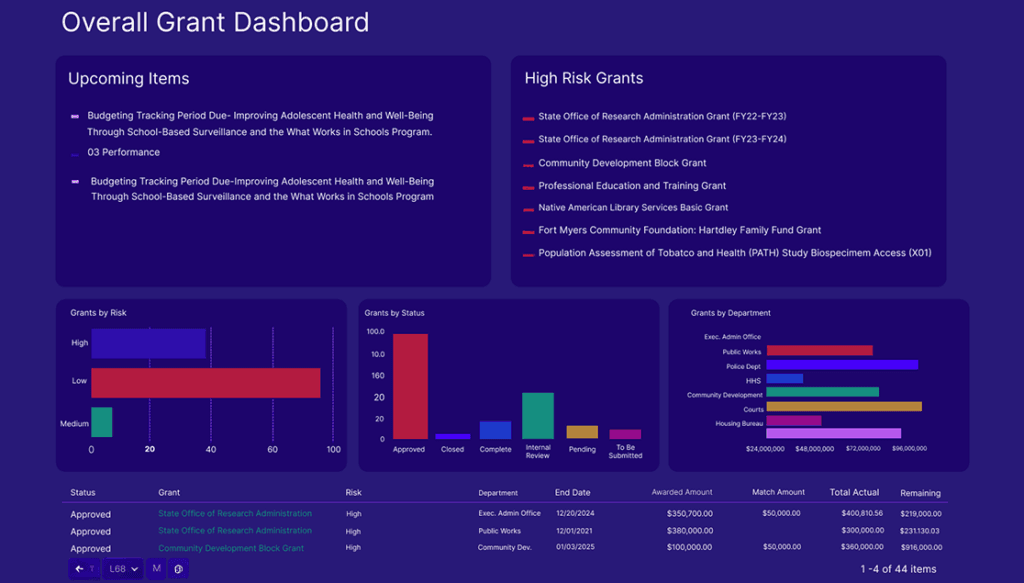Click red marker beside Fort Myers Community Foundation grant

(528, 232)
